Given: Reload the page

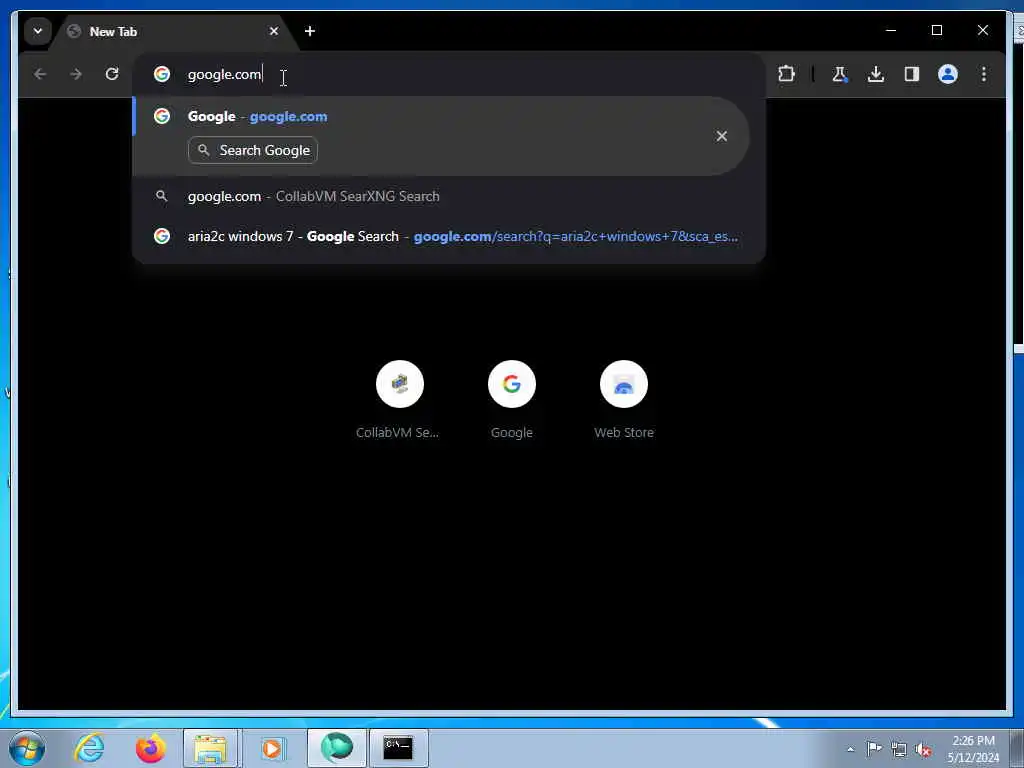Looking at the screenshot, I should 112,74.
